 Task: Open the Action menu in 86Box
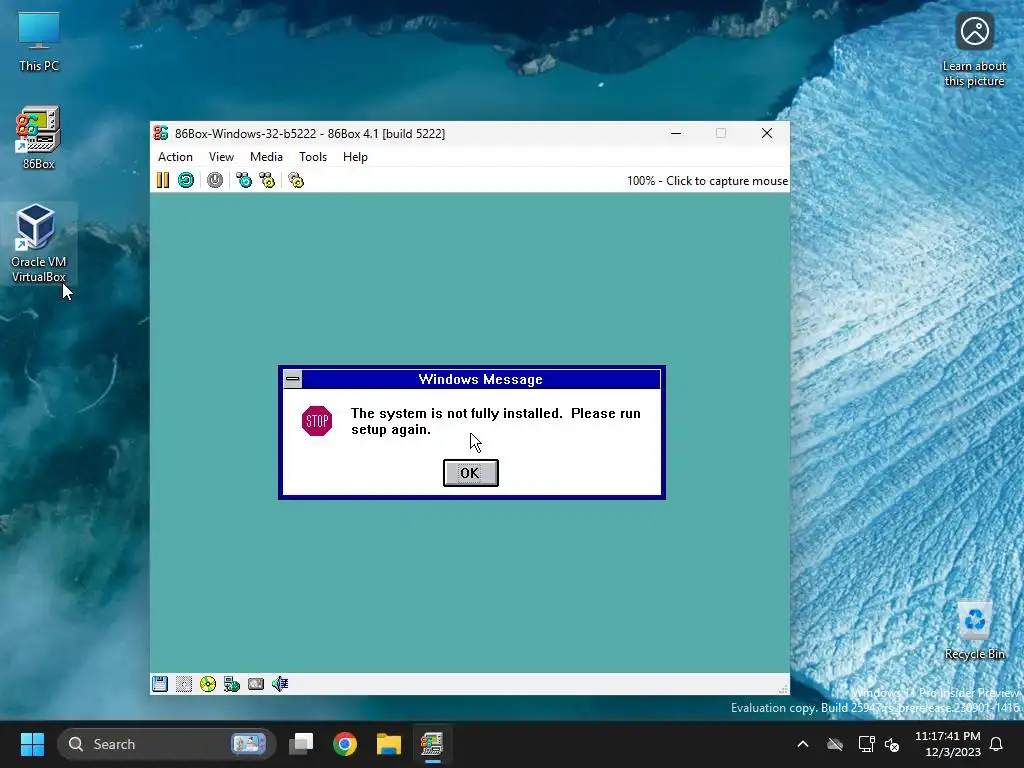coord(175,157)
